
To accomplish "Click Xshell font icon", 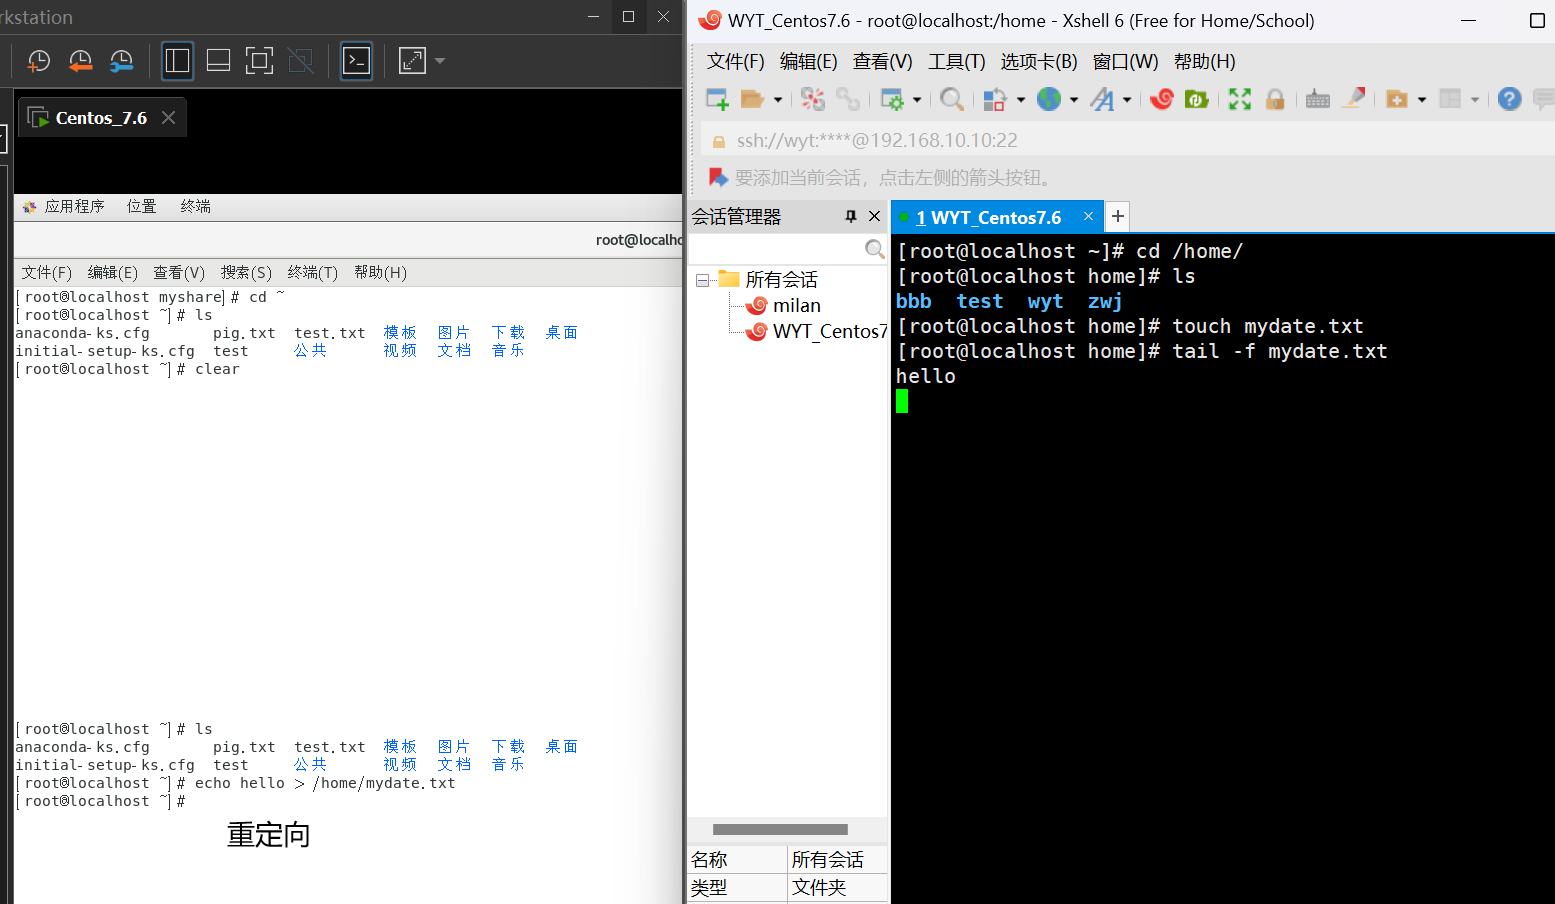I will [1102, 99].
